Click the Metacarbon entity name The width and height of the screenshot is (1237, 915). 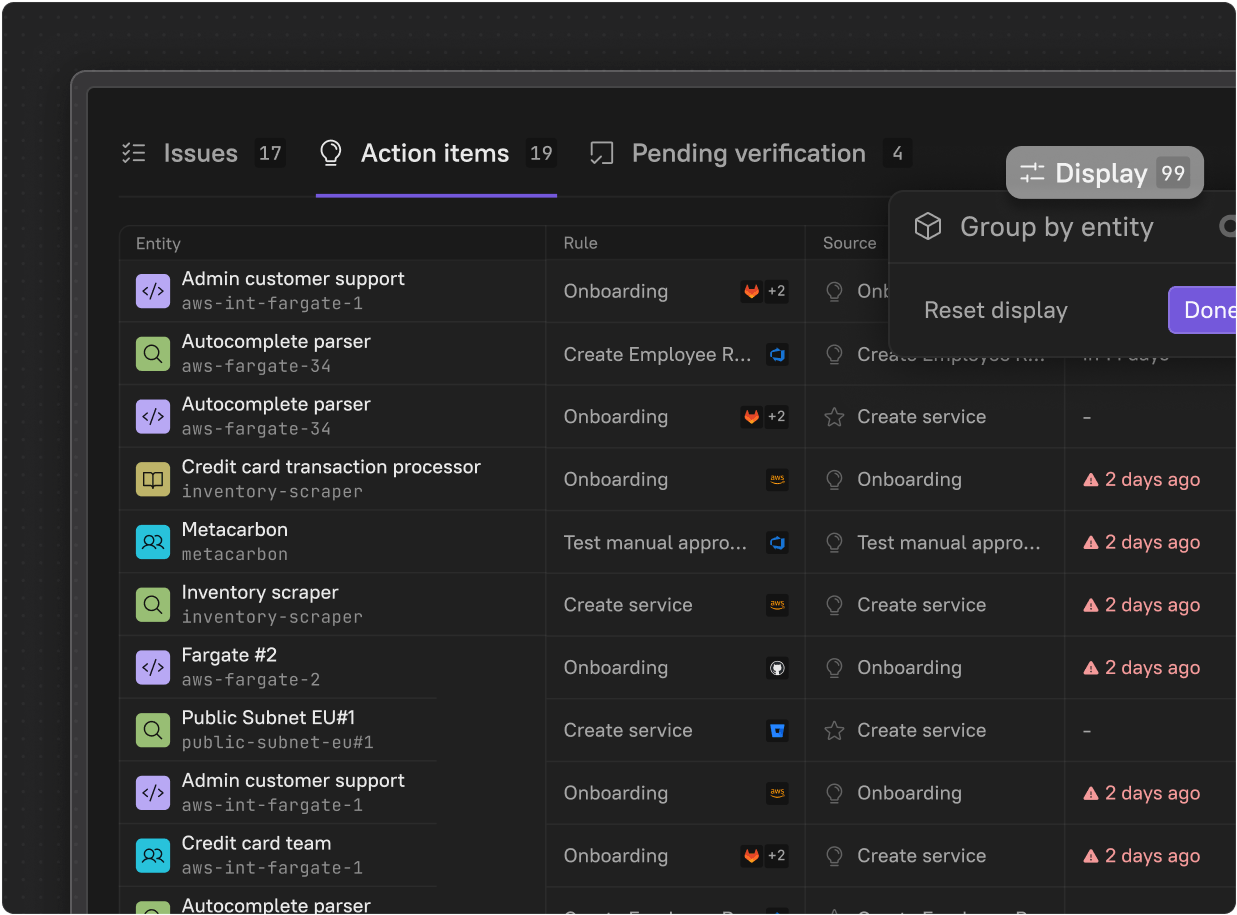pos(234,530)
